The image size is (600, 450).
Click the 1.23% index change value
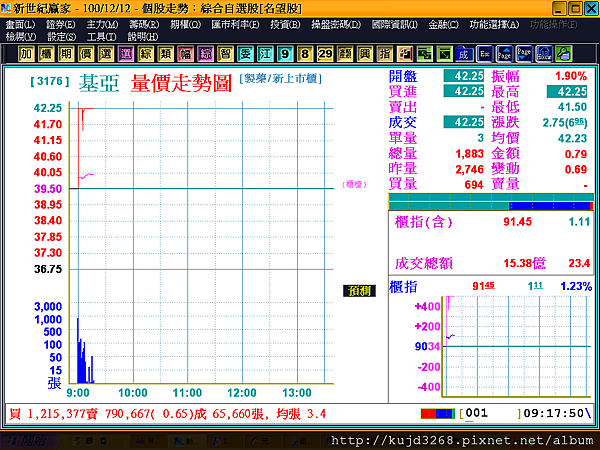[x=576, y=286]
